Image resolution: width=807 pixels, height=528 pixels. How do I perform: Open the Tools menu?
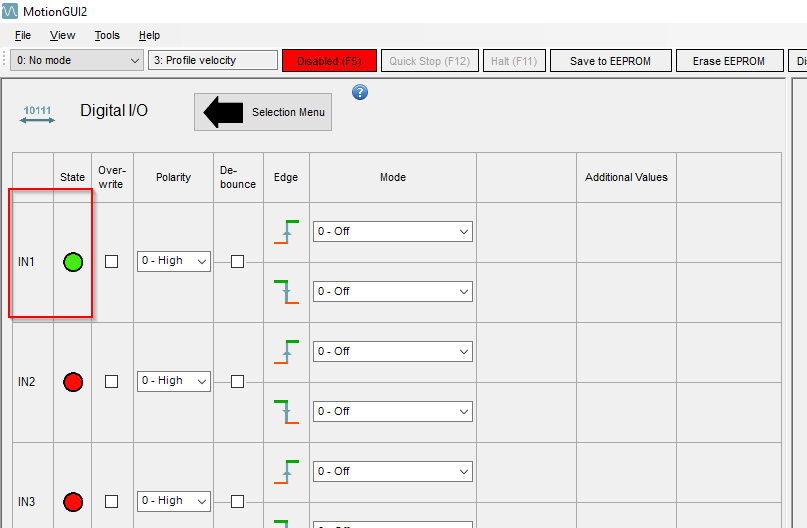click(x=107, y=35)
